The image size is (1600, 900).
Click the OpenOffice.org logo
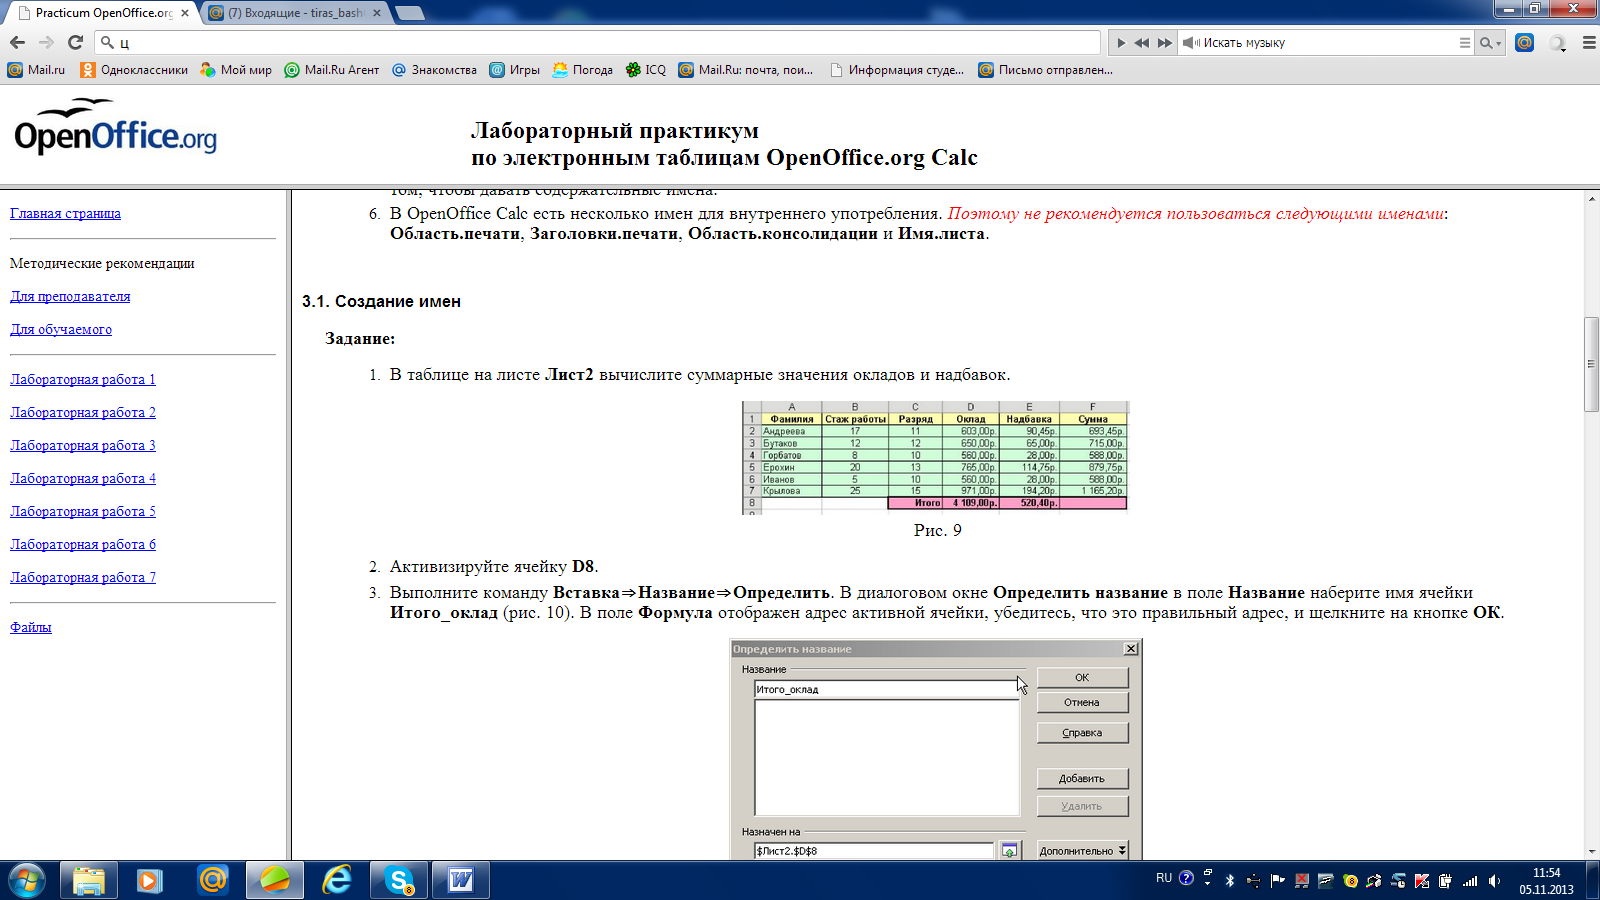115,127
